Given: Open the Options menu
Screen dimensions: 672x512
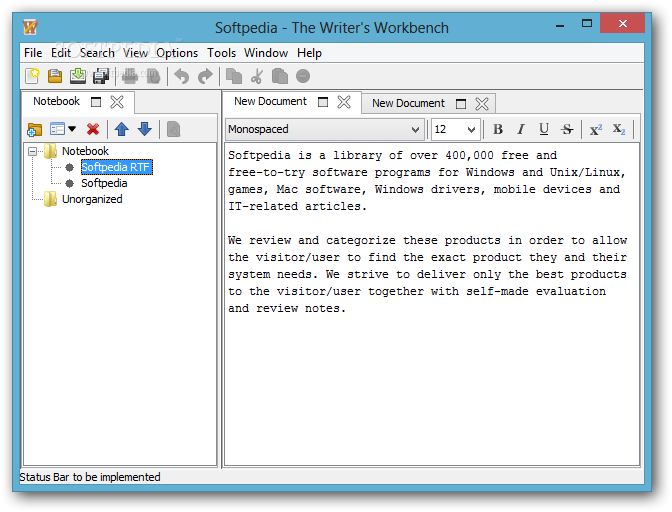Looking at the screenshot, I should click(x=177, y=53).
